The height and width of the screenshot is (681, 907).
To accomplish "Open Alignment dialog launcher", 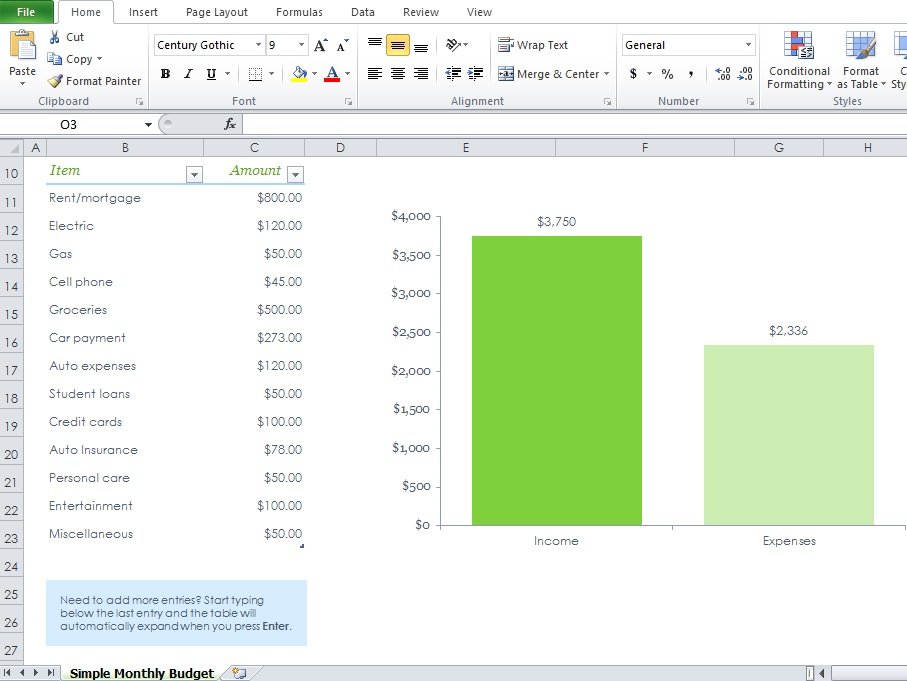I will click(607, 101).
